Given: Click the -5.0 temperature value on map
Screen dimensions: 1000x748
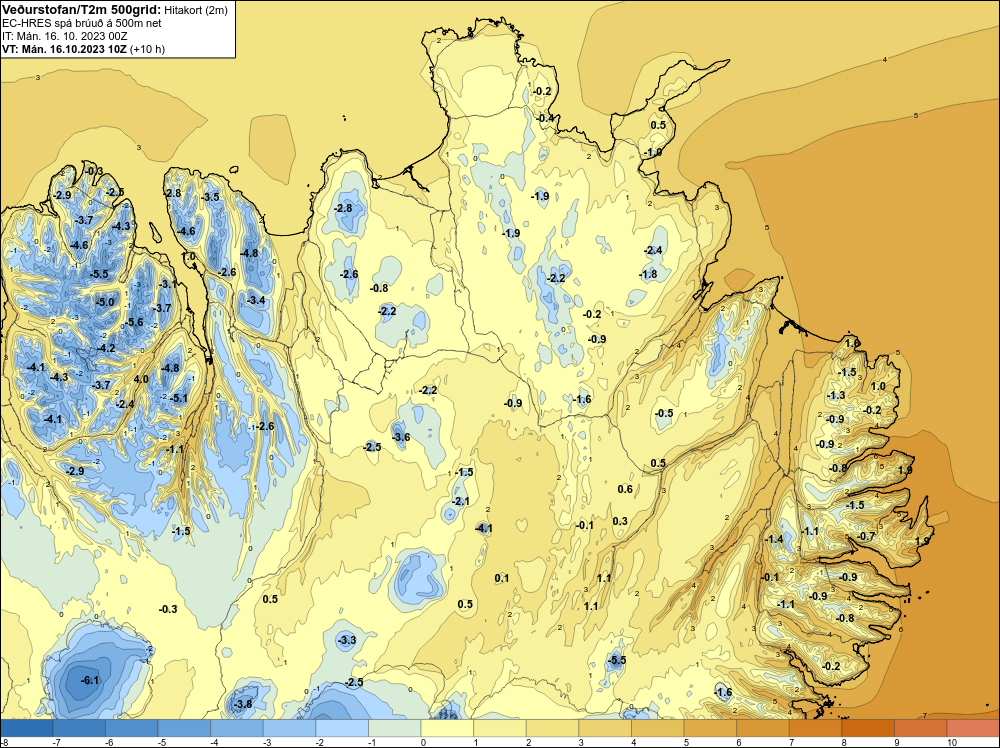Looking at the screenshot, I should pyautogui.click(x=105, y=302).
